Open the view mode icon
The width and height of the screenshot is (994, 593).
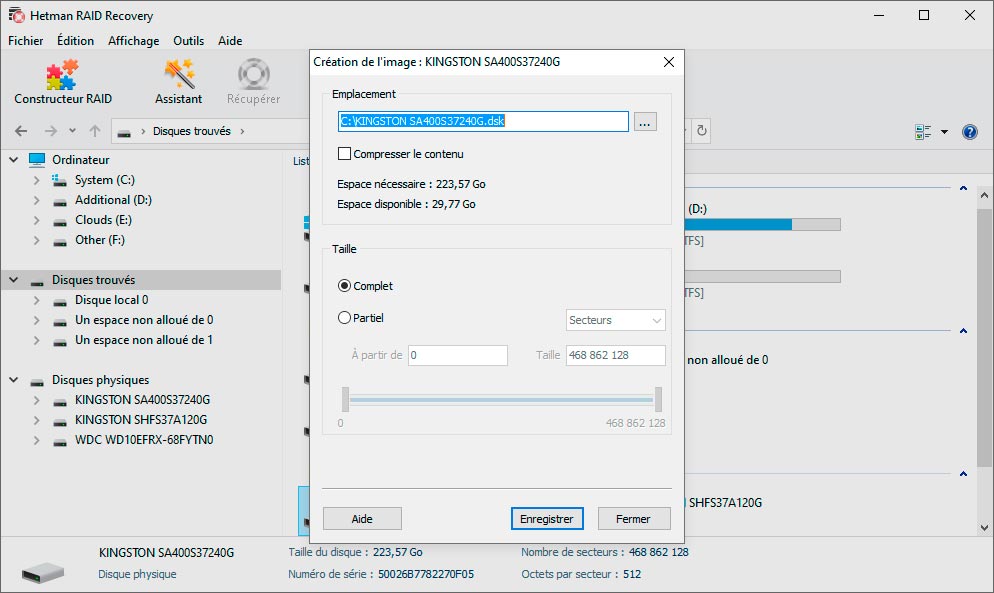point(923,132)
